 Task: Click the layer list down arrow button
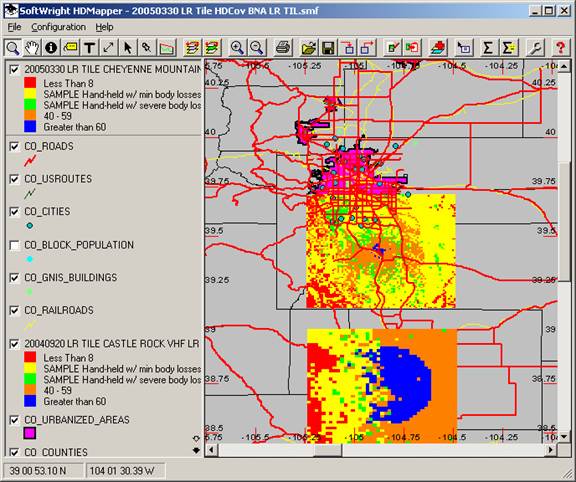click(x=196, y=450)
